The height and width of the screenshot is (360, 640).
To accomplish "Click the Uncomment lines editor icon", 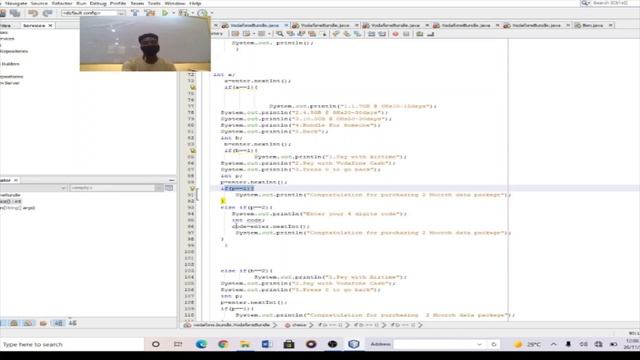I will pyautogui.click(x=430, y=34).
